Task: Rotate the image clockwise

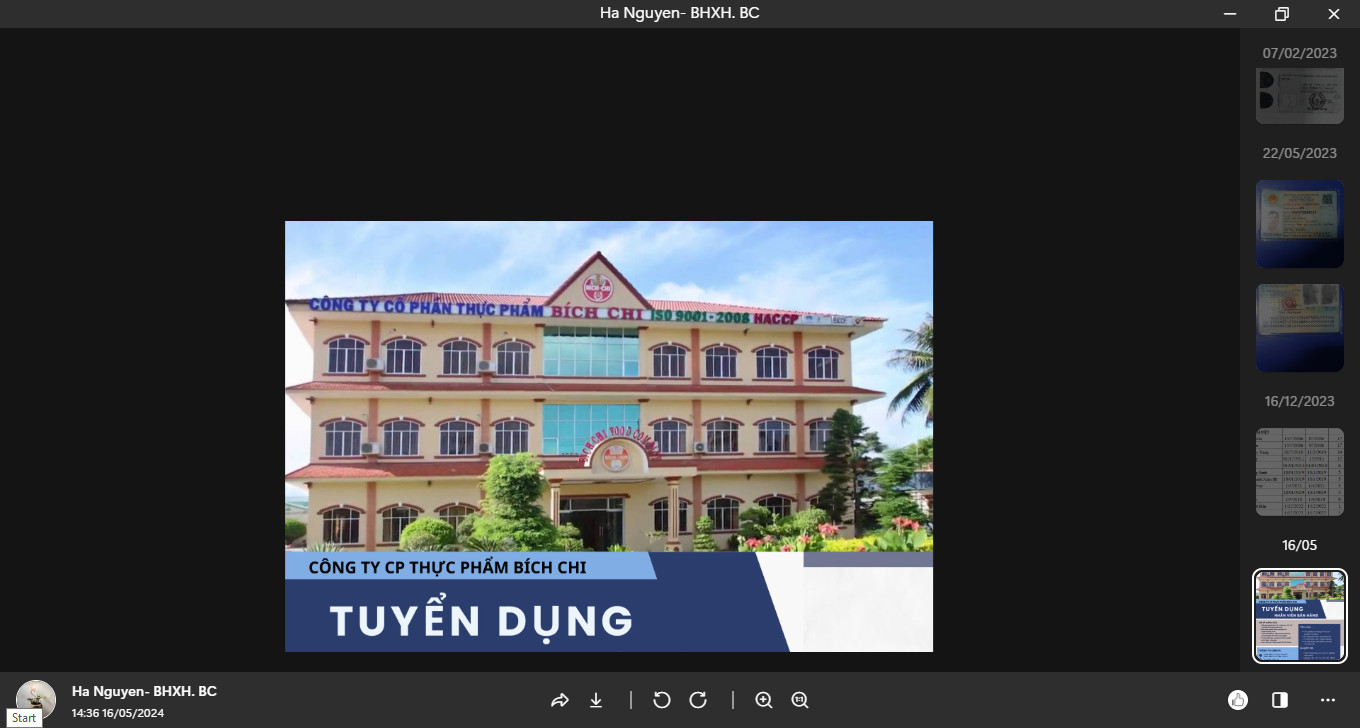Action: [700, 700]
